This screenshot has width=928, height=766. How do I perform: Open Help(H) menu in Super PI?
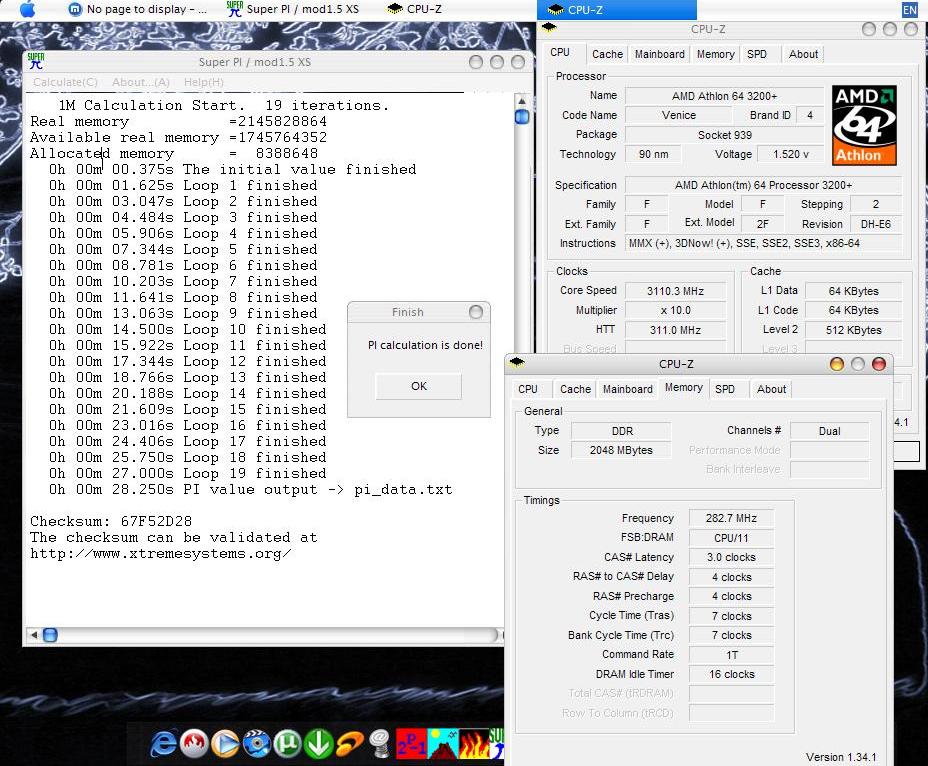pyautogui.click(x=204, y=82)
